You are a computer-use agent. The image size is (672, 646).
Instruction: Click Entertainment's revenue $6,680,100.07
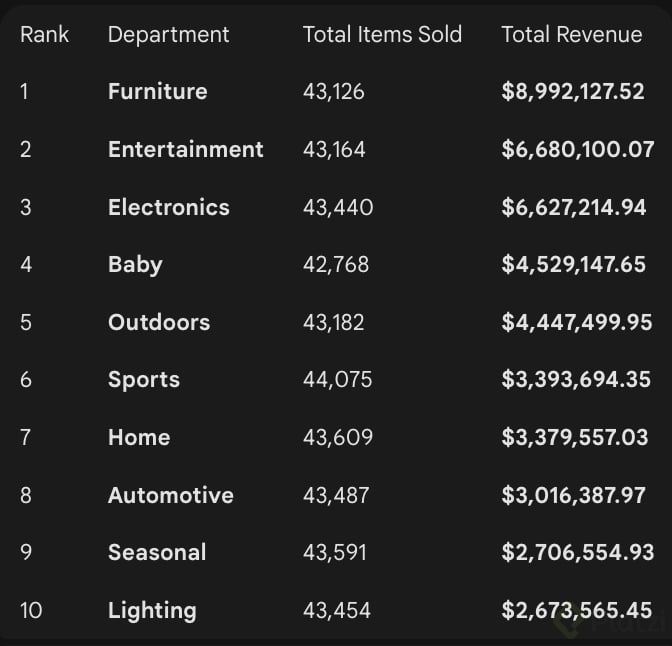click(577, 150)
